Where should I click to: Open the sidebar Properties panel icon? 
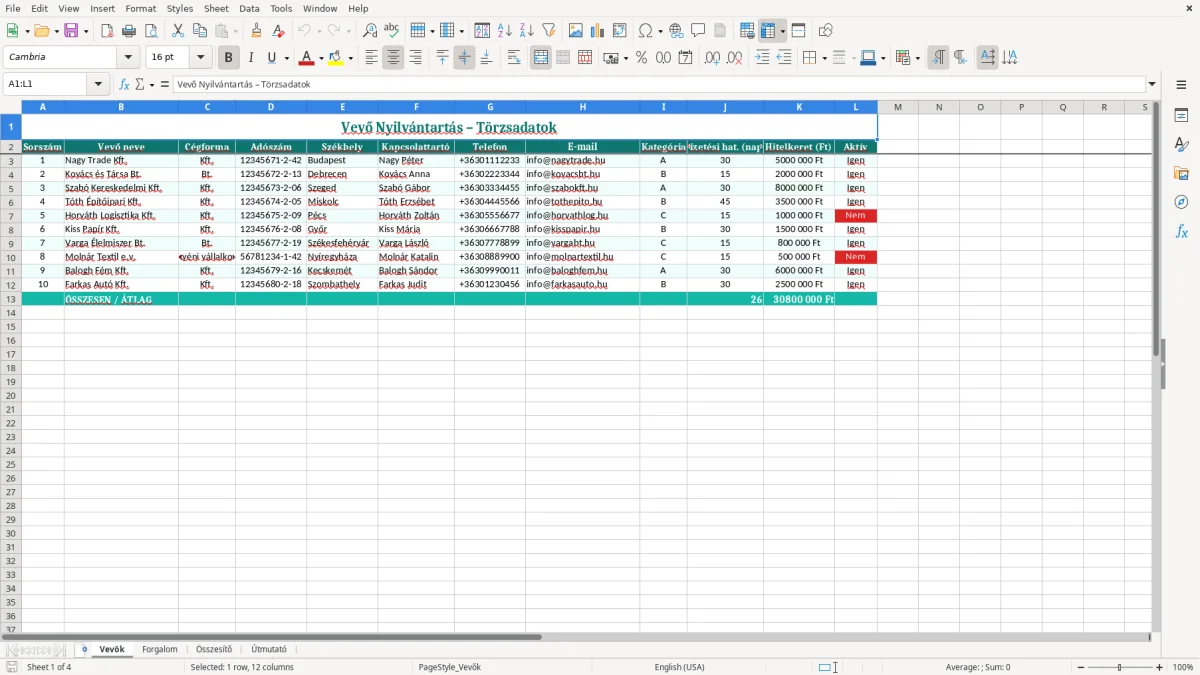coord(1181,116)
